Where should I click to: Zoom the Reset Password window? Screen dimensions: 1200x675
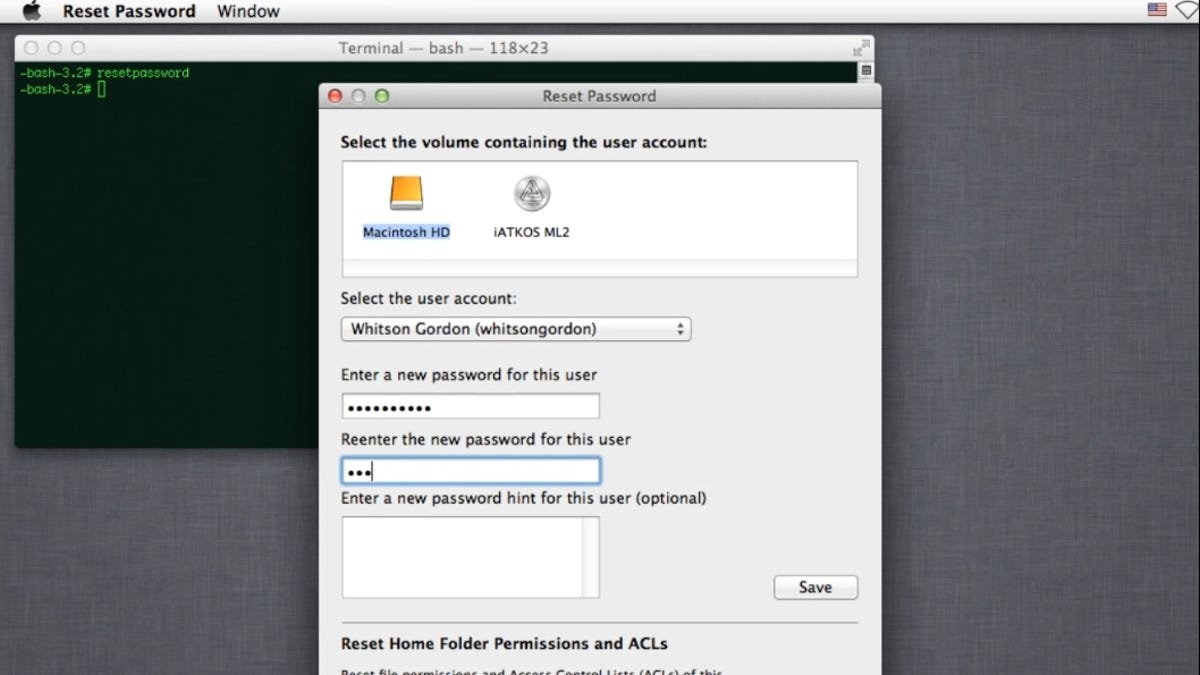pyautogui.click(x=381, y=96)
